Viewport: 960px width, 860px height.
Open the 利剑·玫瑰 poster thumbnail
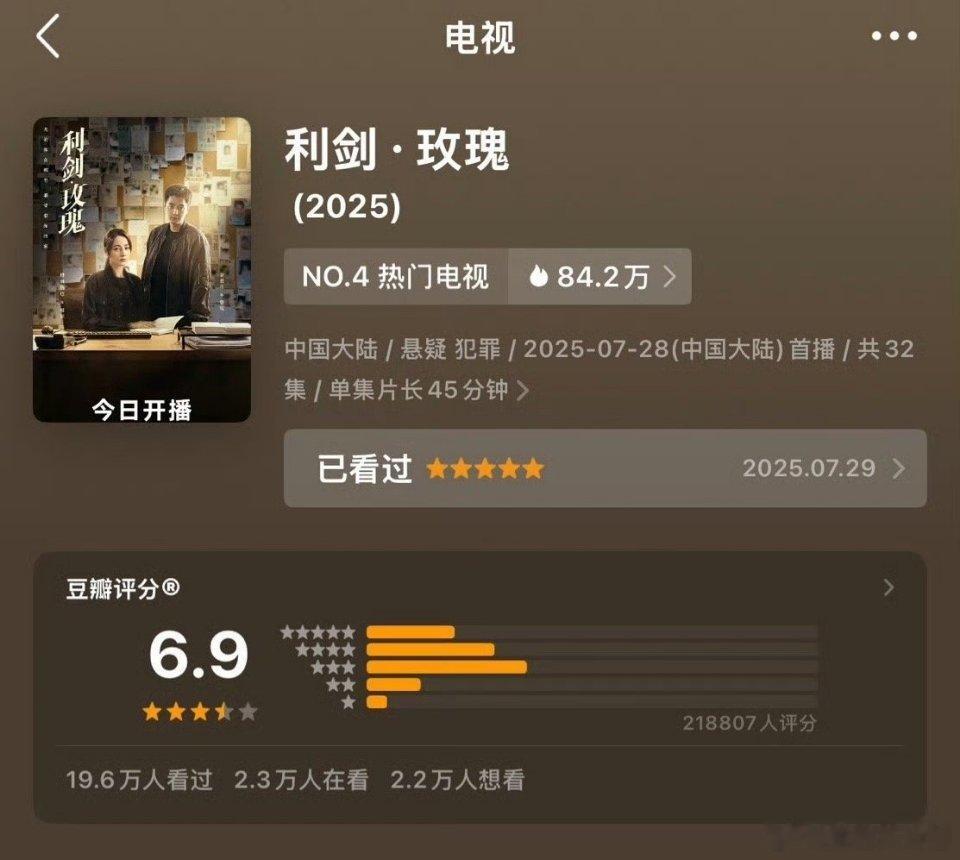click(x=142, y=269)
